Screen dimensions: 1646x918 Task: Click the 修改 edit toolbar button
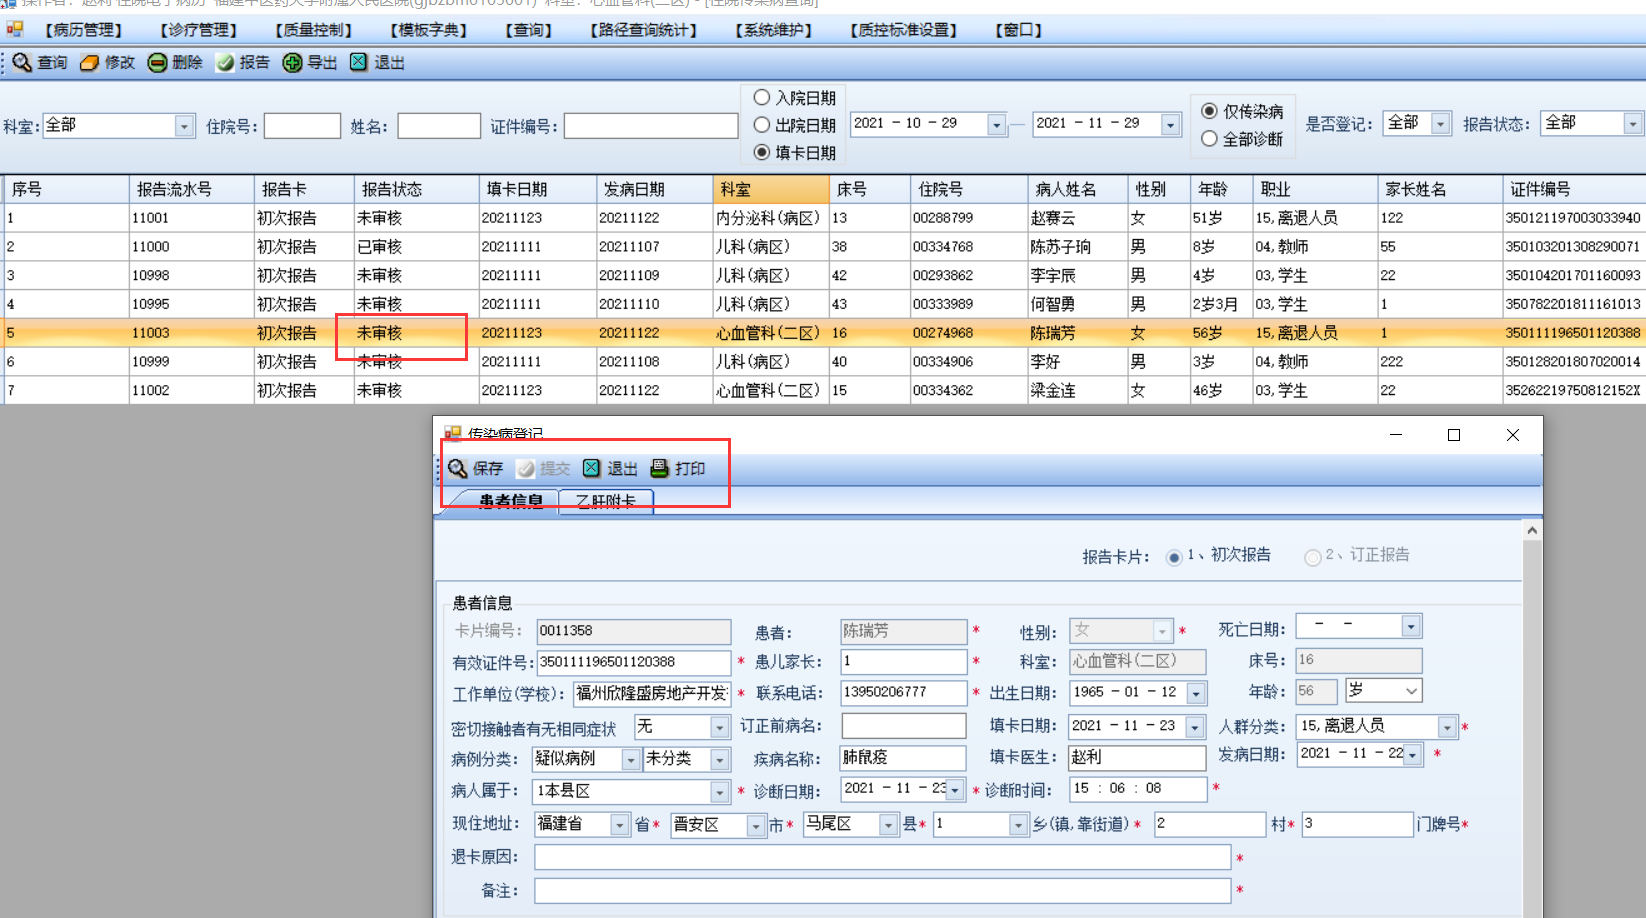pos(107,63)
